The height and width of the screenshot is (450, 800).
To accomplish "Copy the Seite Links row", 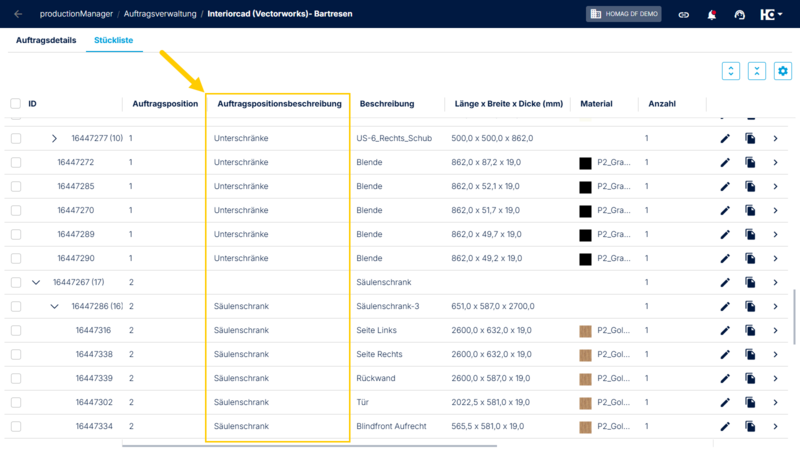I will click(750, 330).
